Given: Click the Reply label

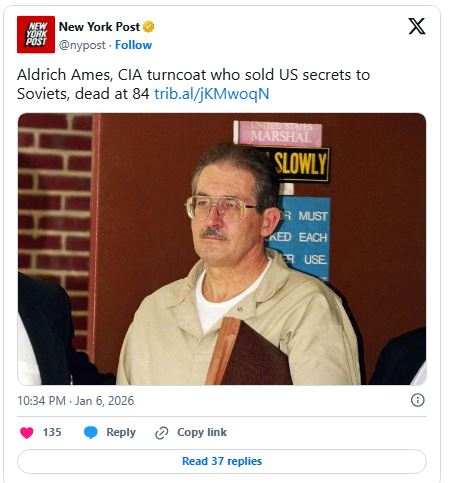Looking at the screenshot, I should pos(121,432).
